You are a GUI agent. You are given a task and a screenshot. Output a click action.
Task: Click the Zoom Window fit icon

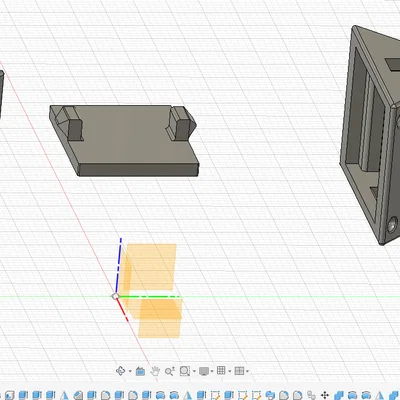(x=185, y=371)
